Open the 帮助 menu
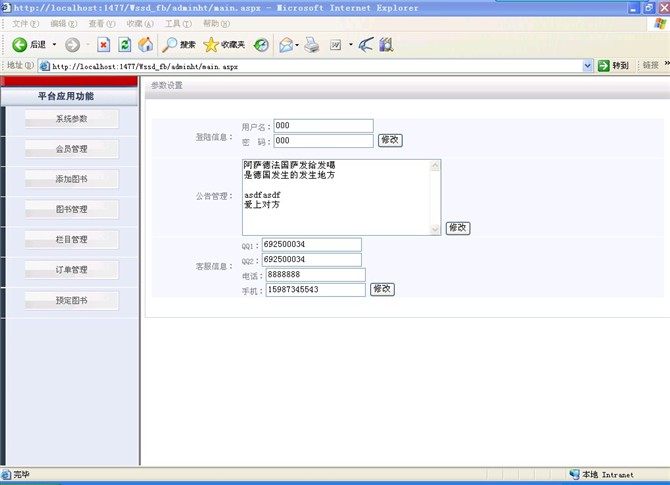Viewport: 670px width, 485px height. (216, 24)
